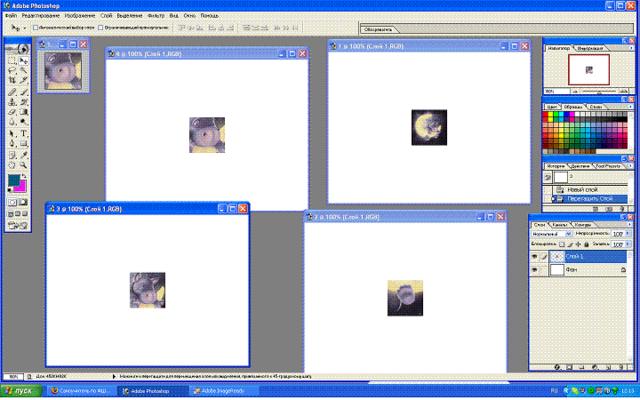This screenshot has height=400, width=640.
Task: Expand the layer opacity dropdown arrow
Action: (627, 233)
